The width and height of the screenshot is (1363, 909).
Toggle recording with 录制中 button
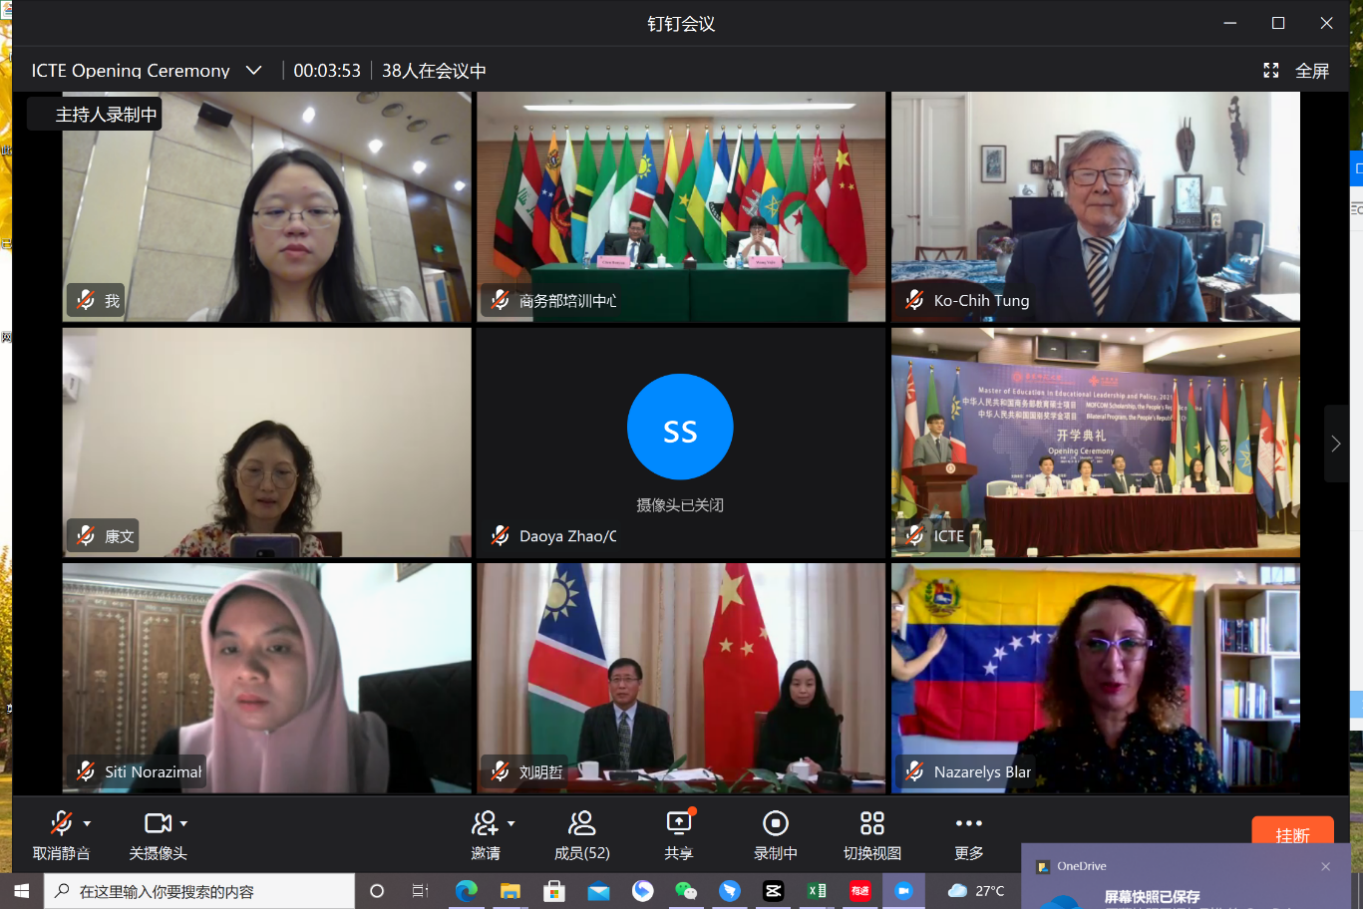click(x=775, y=834)
